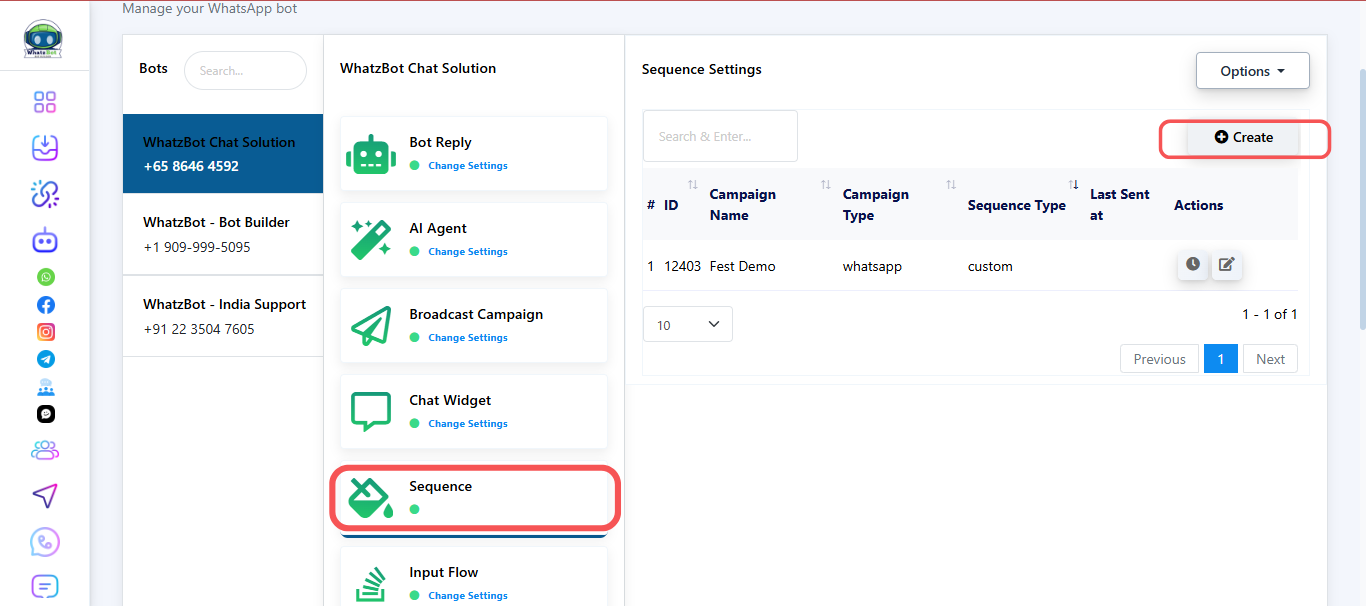The height and width of the screenshot is (606, 1366).
Task: Edit the Fest Demo sequence
Action: tap(1227, 265)
